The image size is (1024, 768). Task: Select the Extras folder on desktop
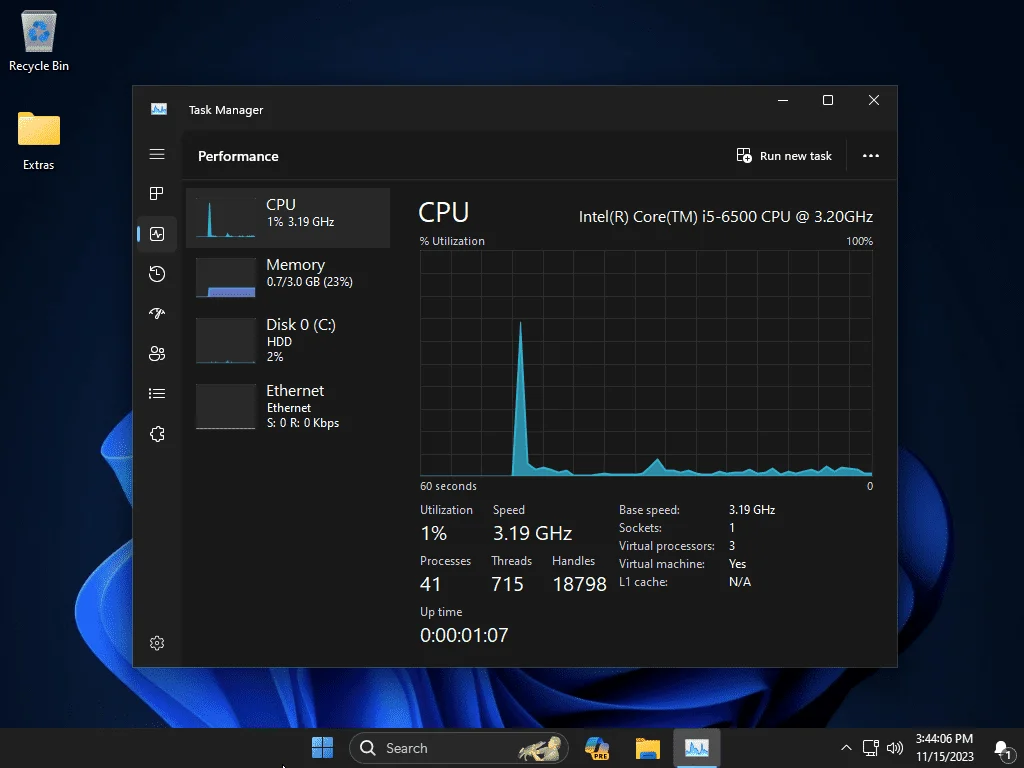click(39, 140)
